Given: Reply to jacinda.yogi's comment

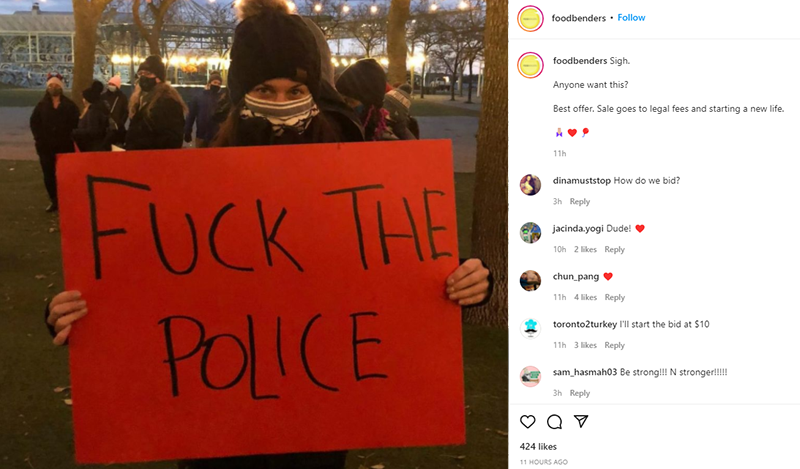Looking at the screenshot, I should pyautogui.click(x=614, y=250).
